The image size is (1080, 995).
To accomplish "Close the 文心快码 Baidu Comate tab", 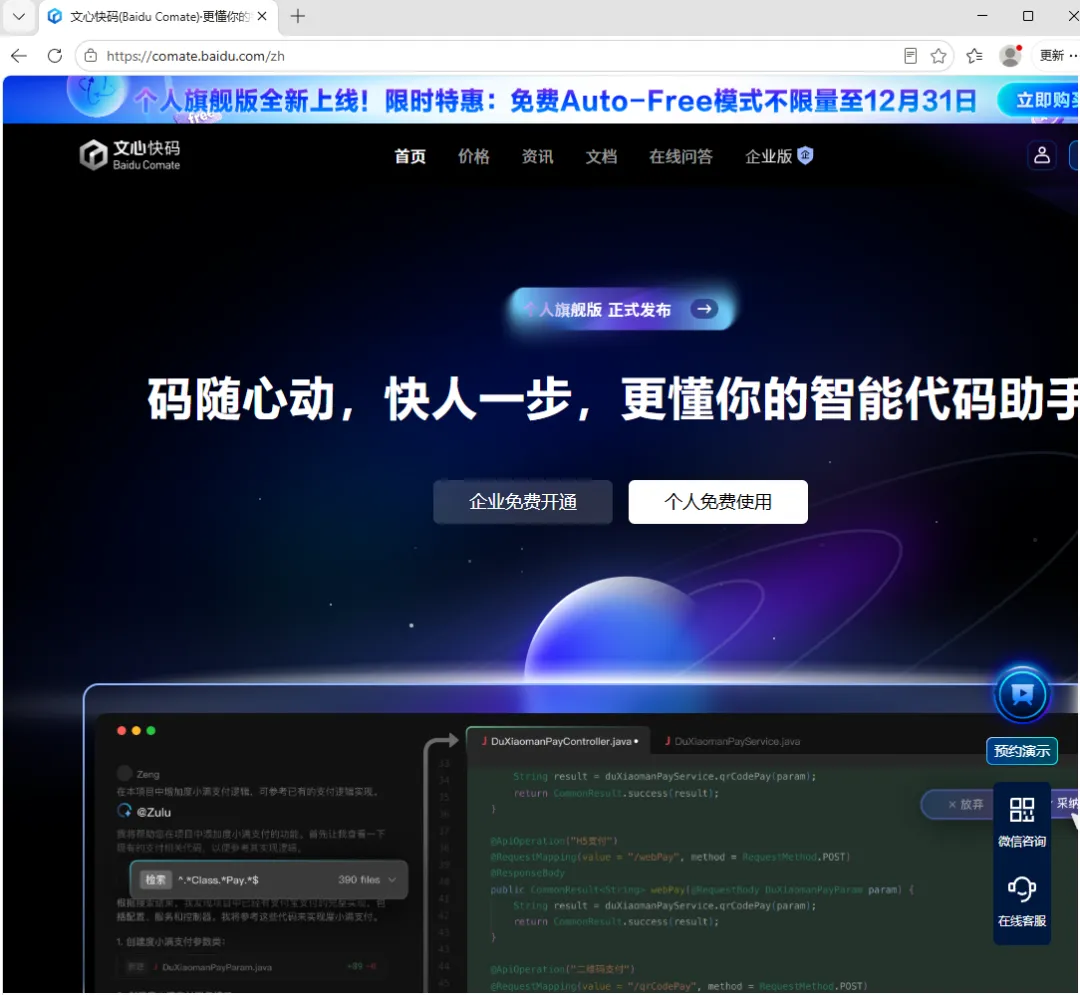I will click(262, 16).
